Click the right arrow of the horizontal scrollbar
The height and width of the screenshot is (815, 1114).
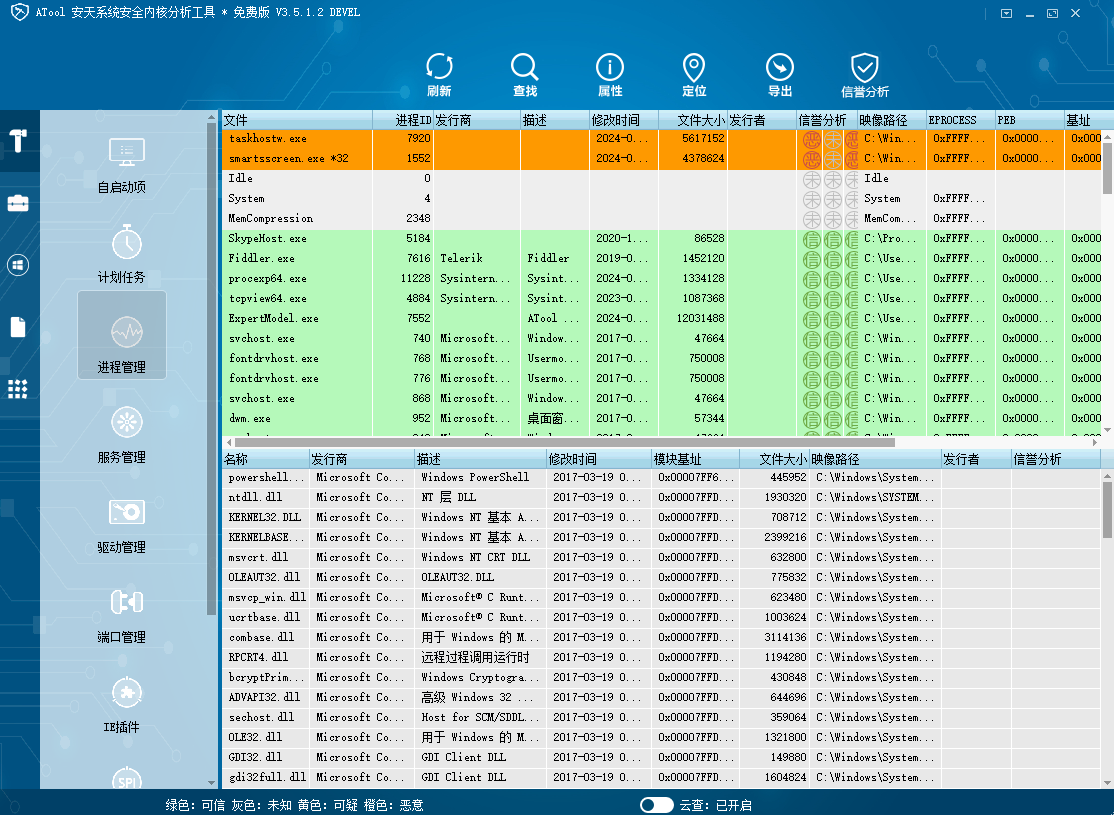point(1095,443)
